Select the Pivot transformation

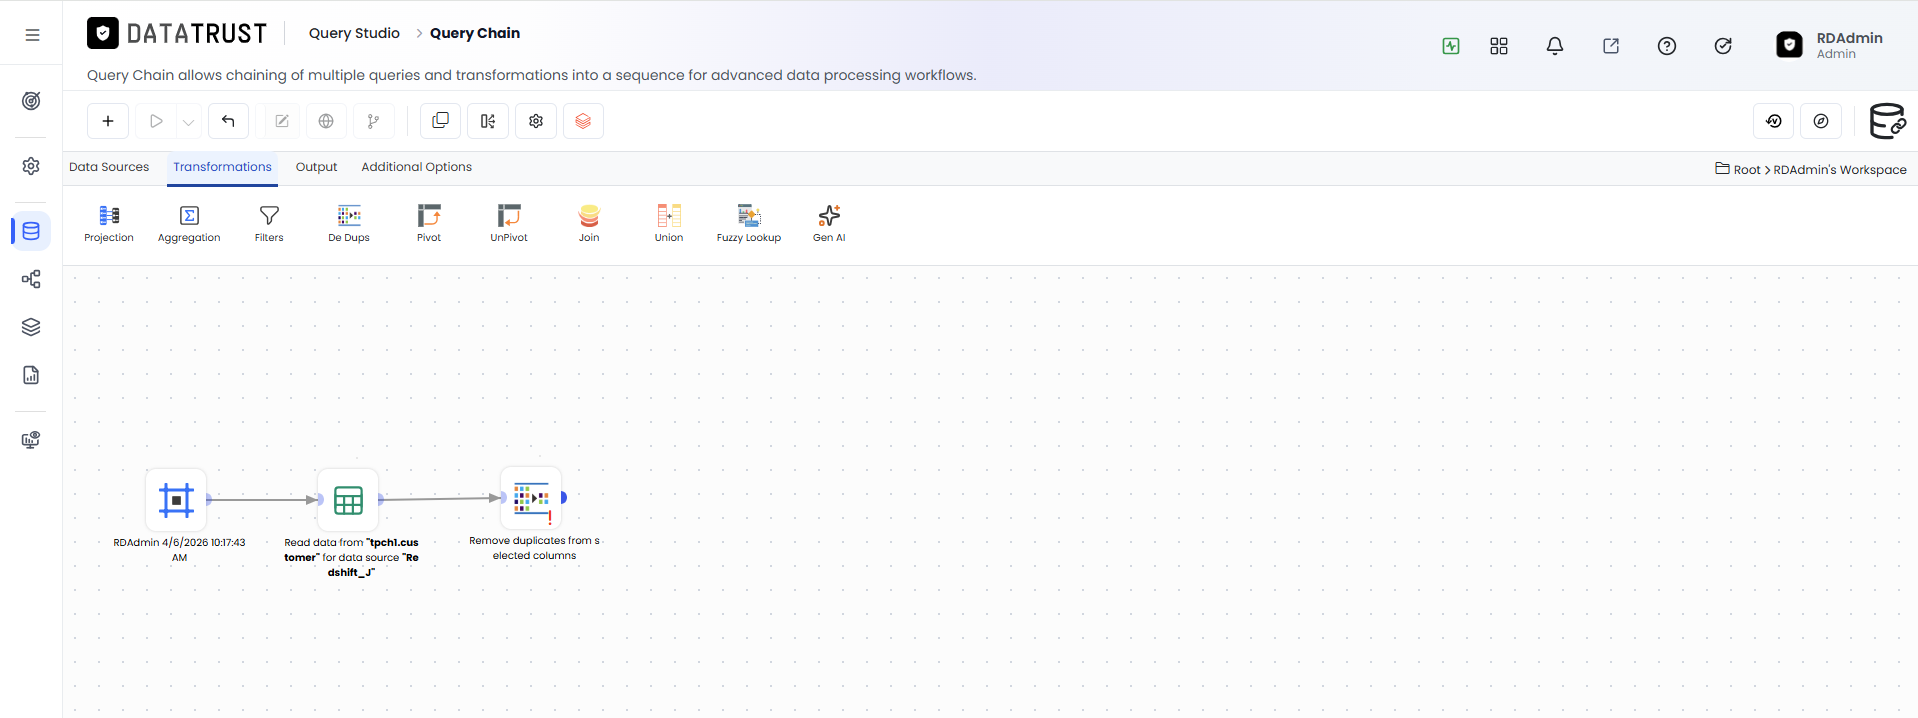(x=429, y=223)
